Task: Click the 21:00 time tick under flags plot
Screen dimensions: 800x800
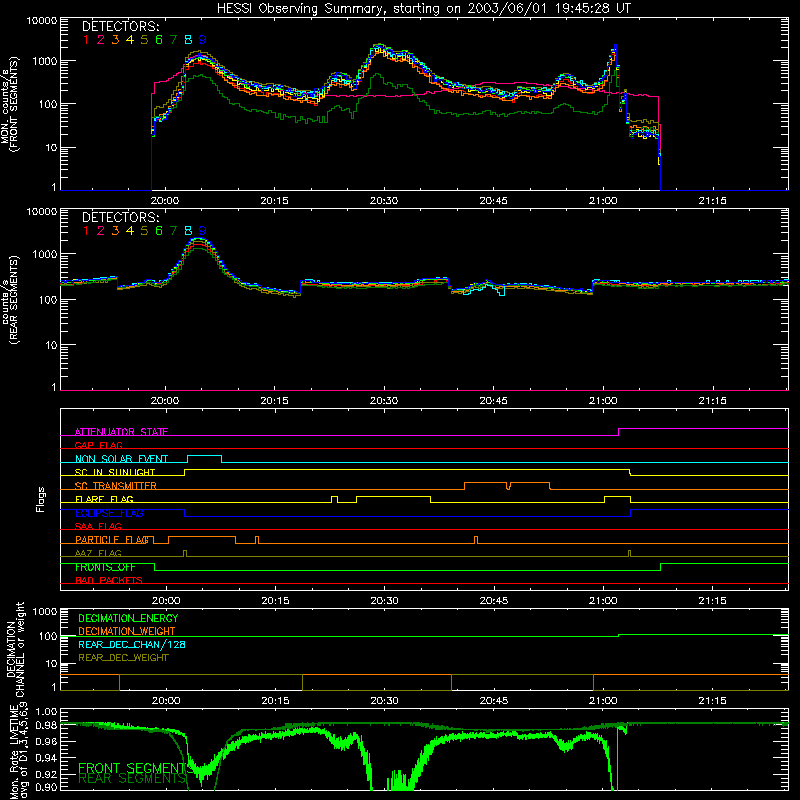Action: [x=603, y=601]
